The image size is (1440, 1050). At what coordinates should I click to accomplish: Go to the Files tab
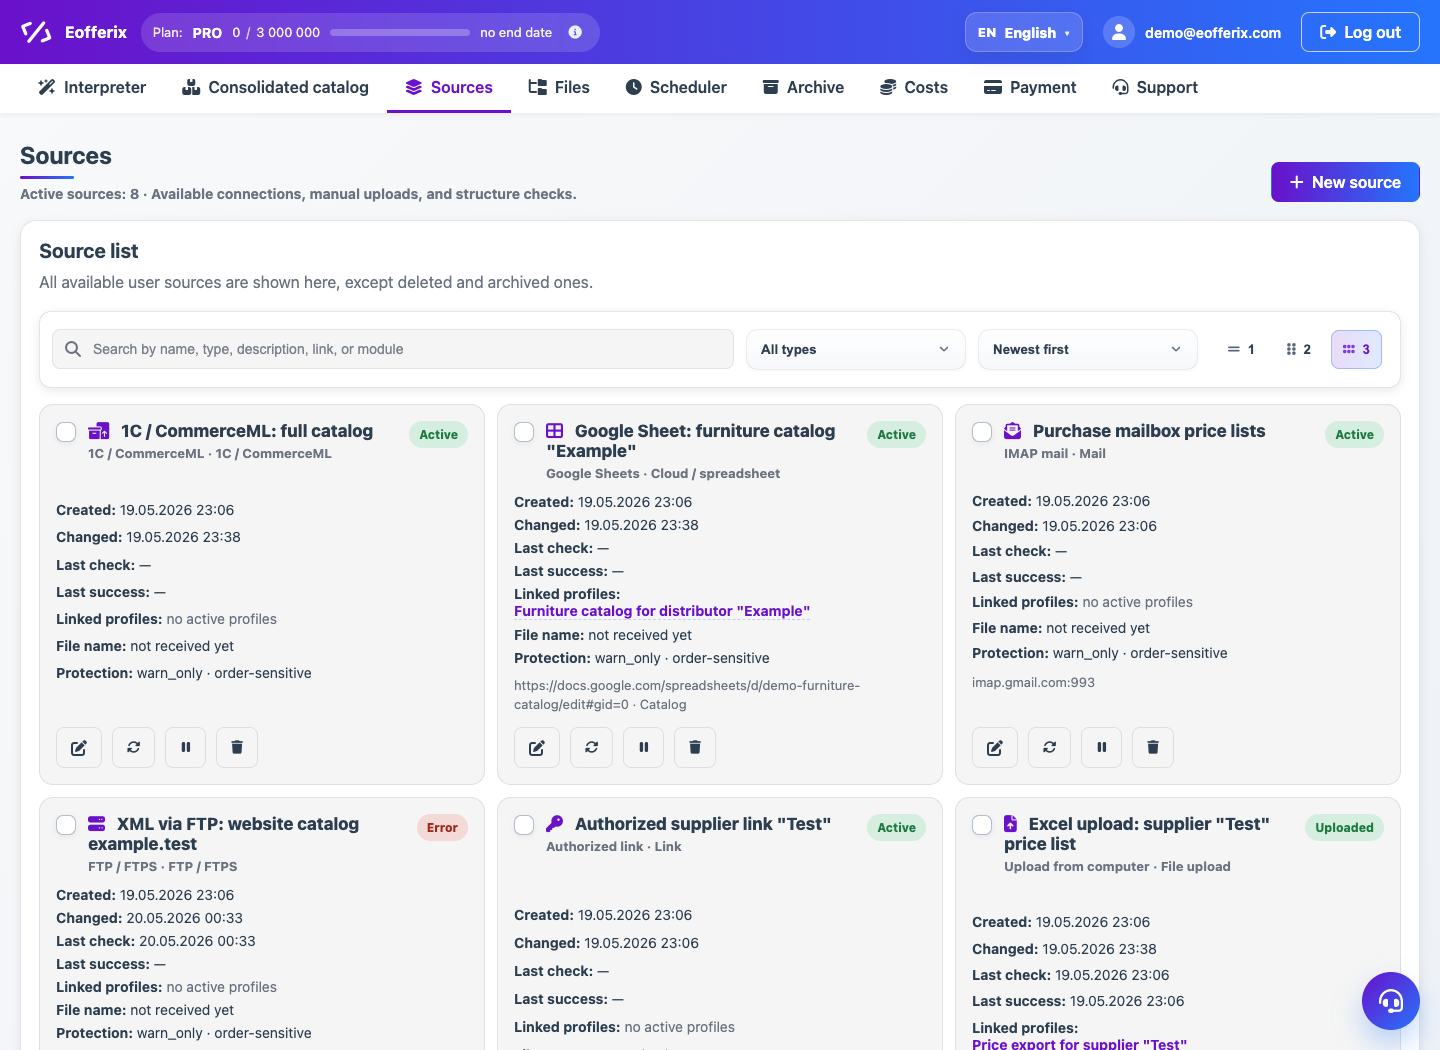[559, 87]
